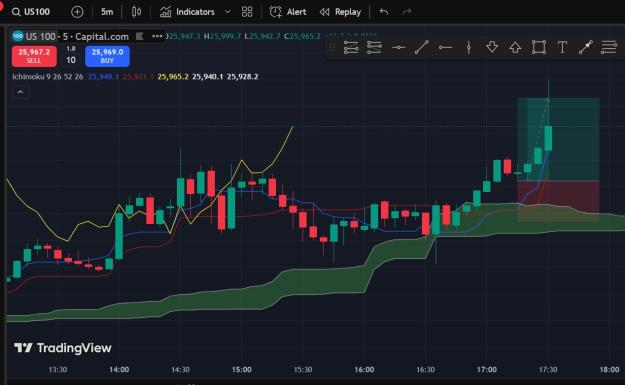Click the Ichimoku value 25,940.1

point(207,77)
